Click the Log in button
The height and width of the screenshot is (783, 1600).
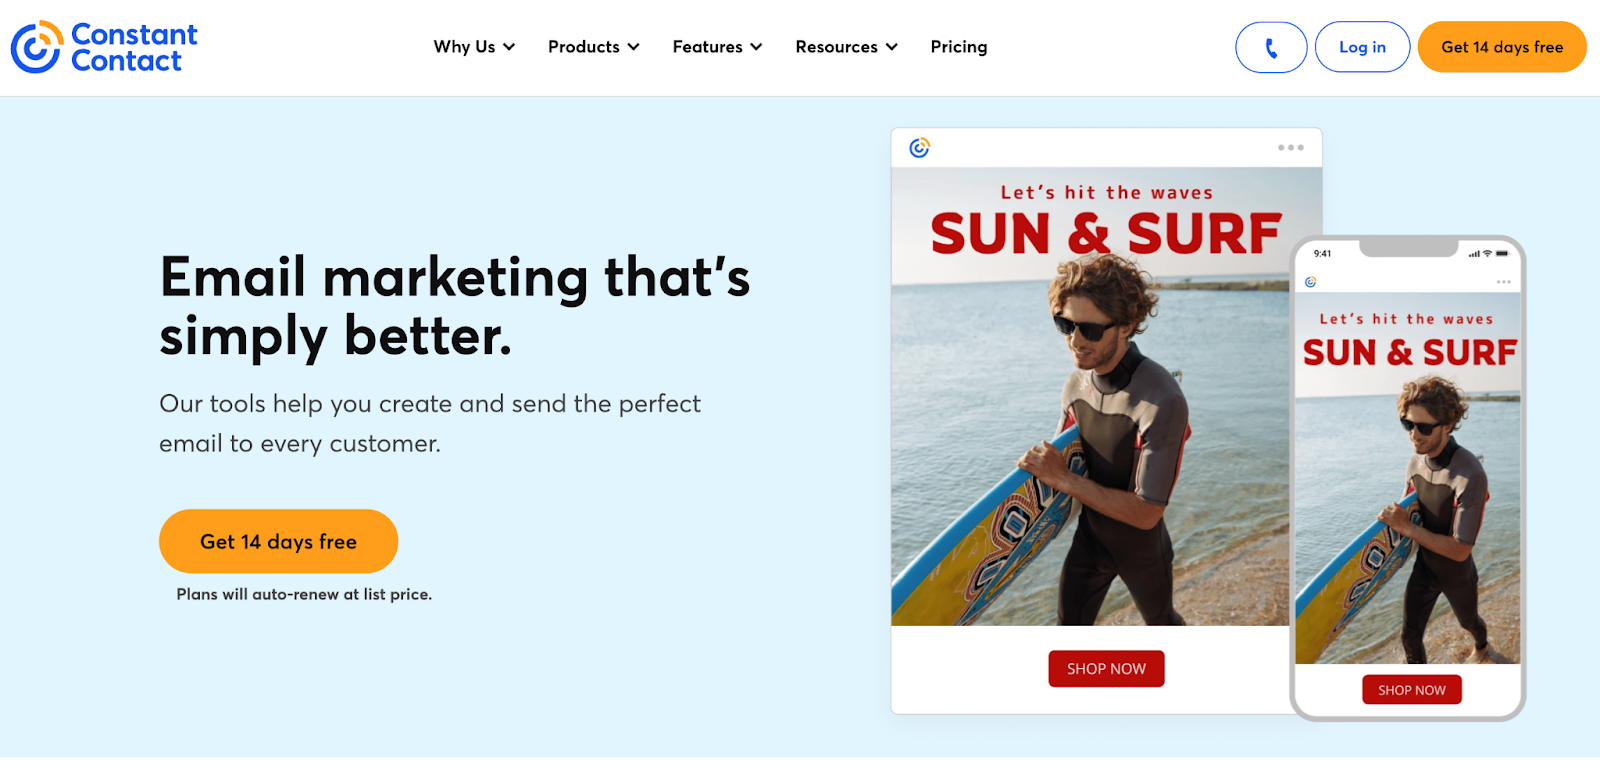(x=1362, y=47)
